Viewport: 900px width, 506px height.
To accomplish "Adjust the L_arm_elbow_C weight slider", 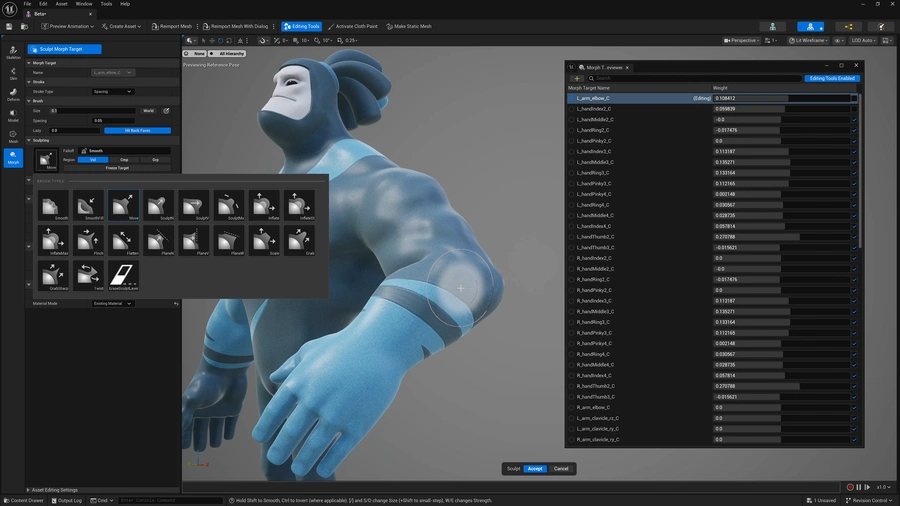I will 780,98.
